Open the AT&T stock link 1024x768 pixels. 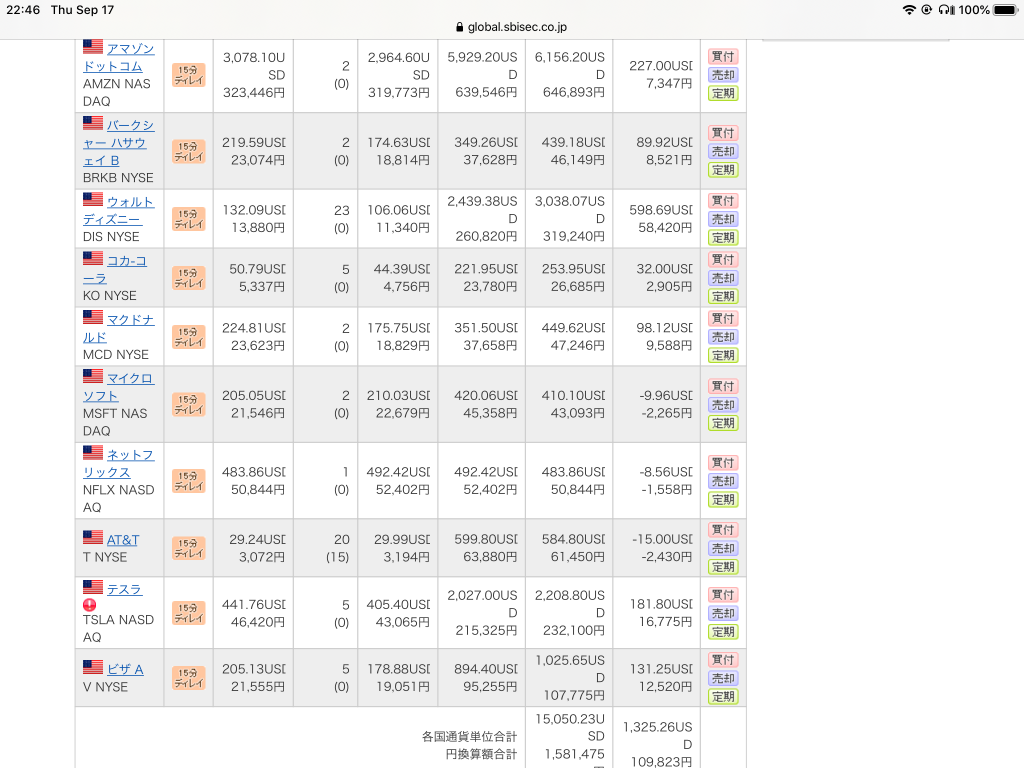point(123,540)
